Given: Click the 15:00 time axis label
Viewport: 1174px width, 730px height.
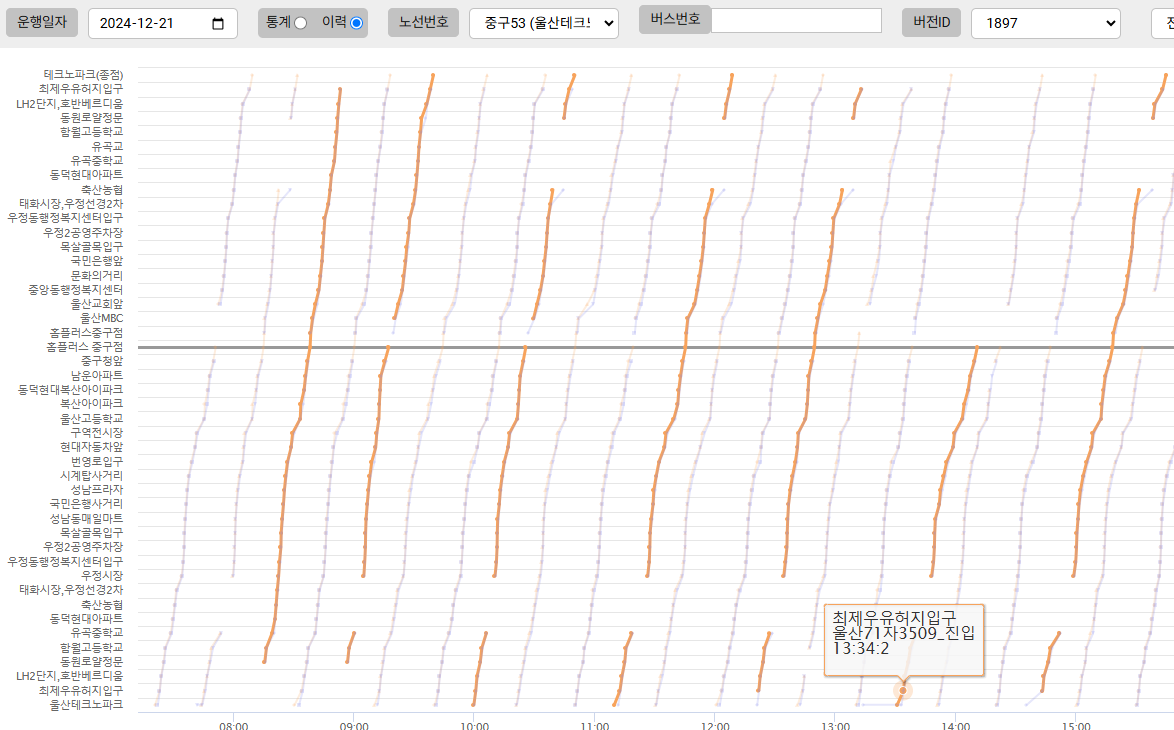Looking at the screenshot, I should point(1075,724).
